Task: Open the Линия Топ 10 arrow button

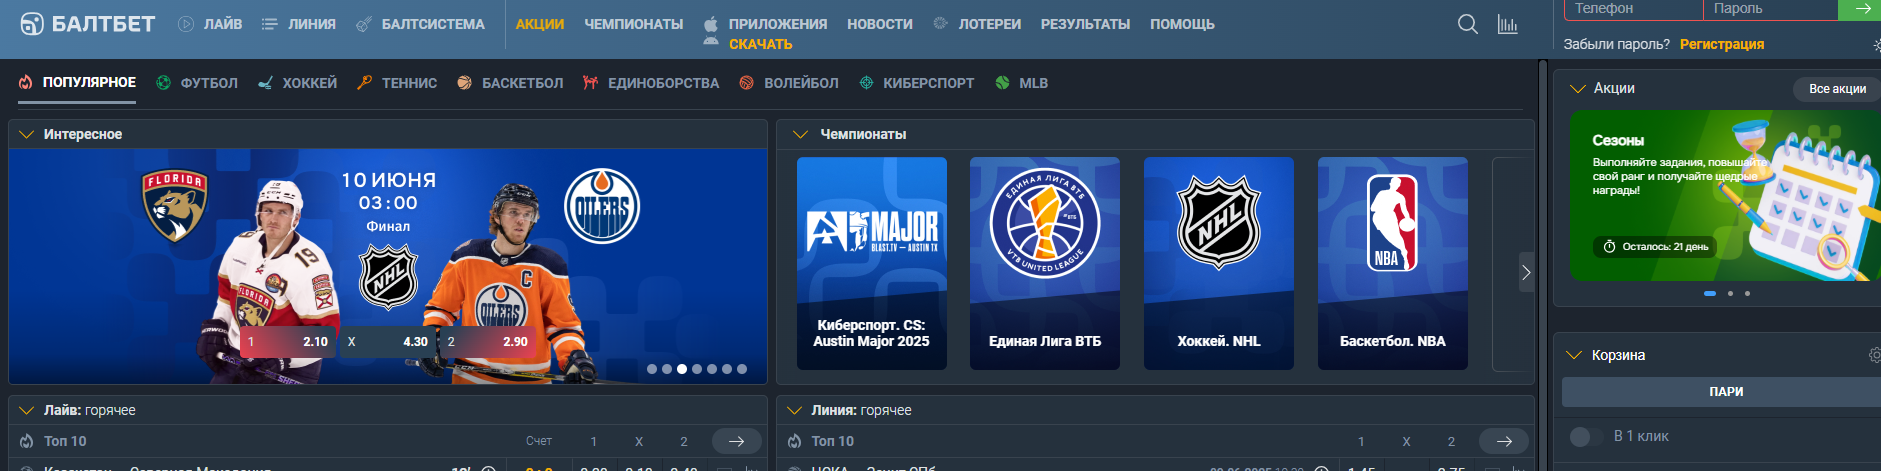Action: coord(1504,441)
